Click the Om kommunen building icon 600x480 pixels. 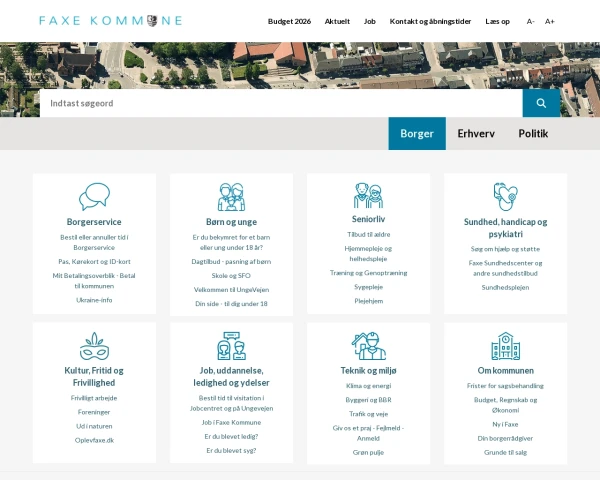(x=505, y=346)
